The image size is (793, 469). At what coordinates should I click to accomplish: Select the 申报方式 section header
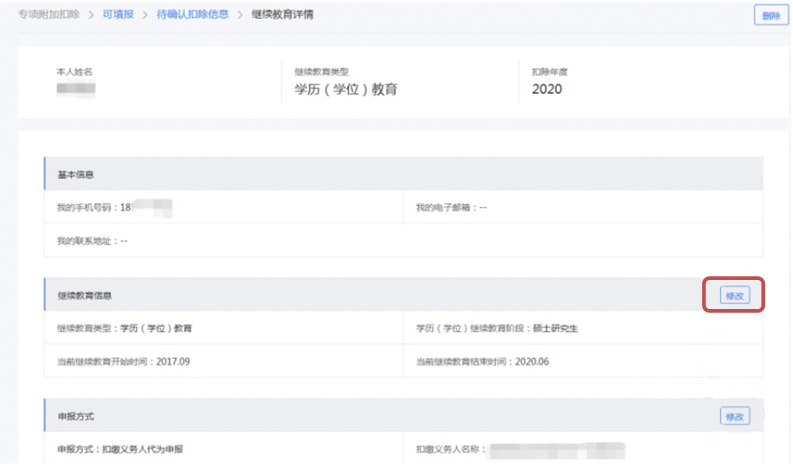coord(76,416)
